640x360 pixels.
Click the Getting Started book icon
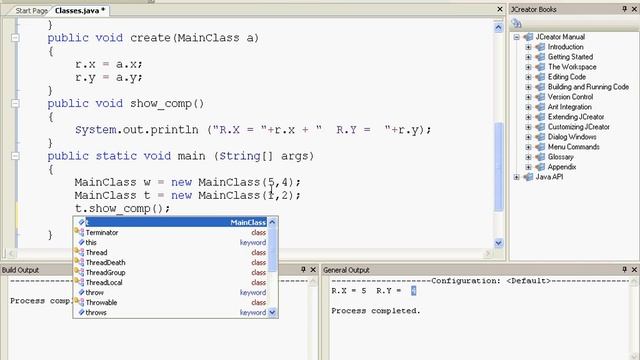coord(540,57)
